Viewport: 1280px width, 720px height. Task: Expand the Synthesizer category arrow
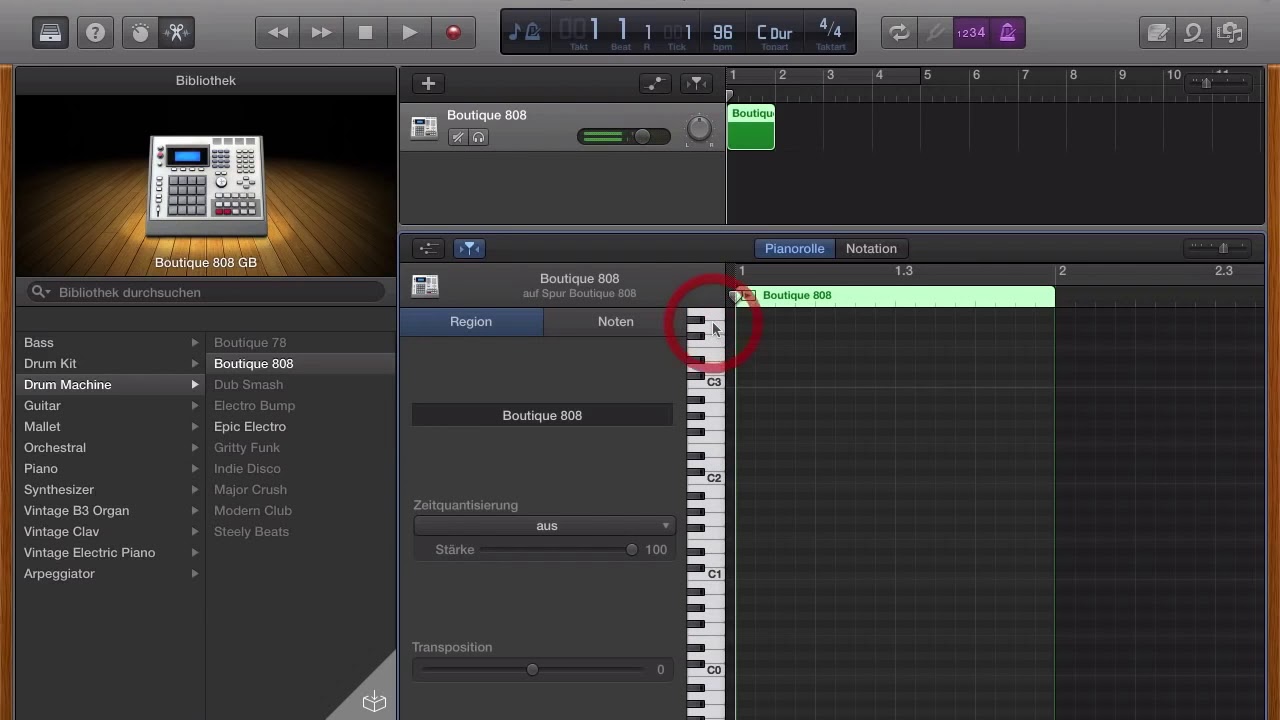pos(195,490)
